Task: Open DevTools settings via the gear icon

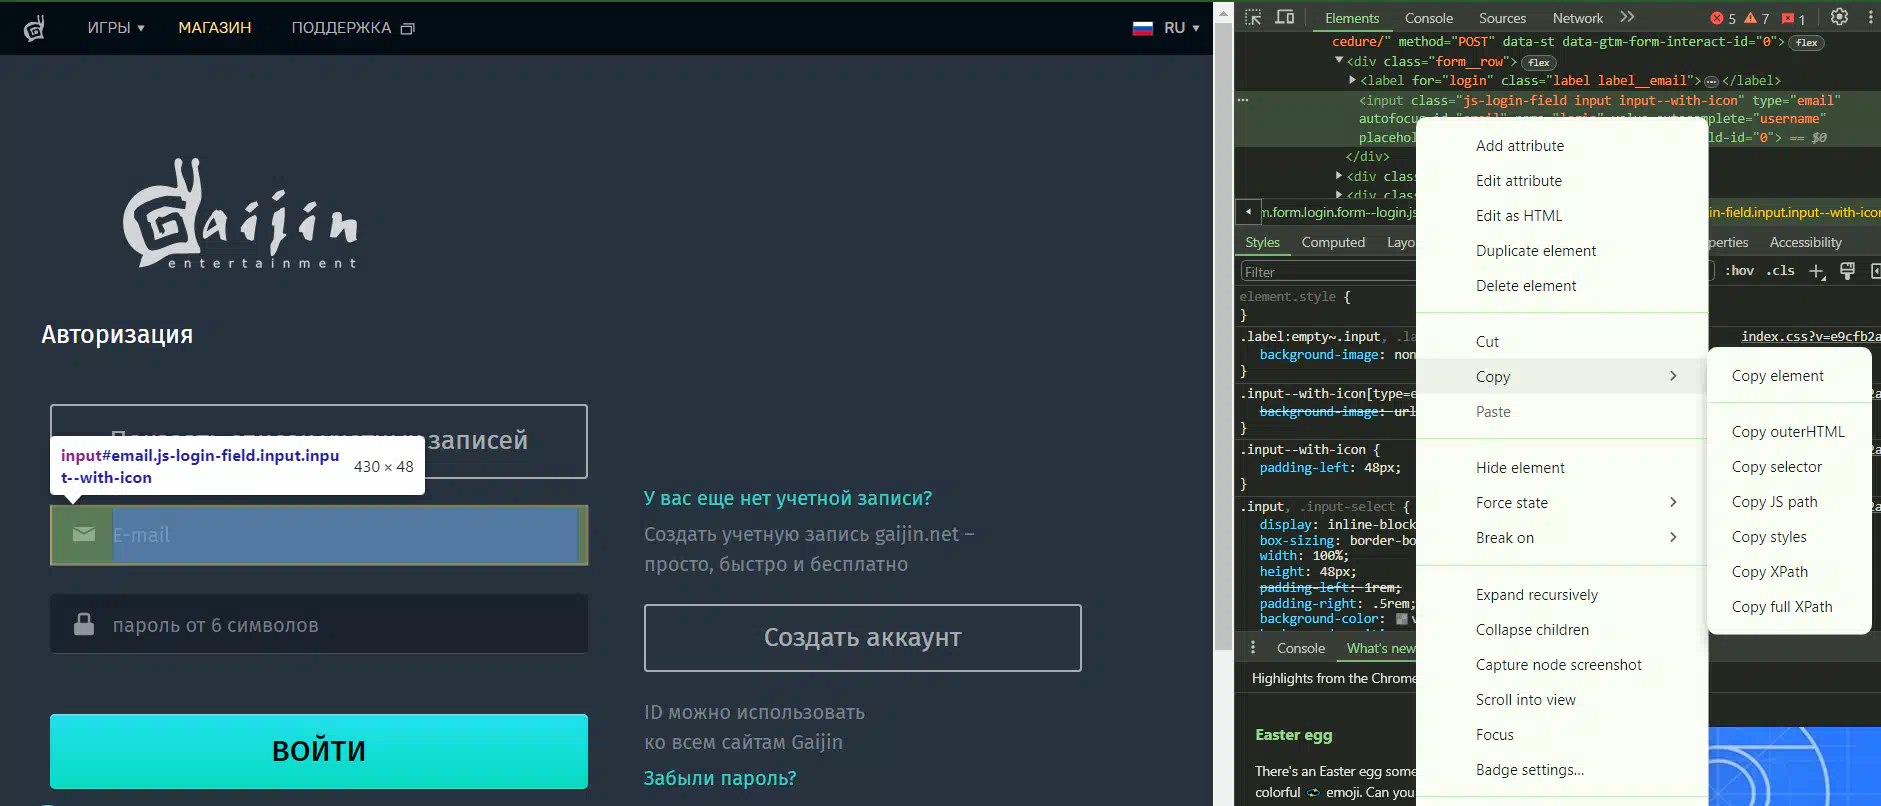Action: click(x=1839, y=17)
